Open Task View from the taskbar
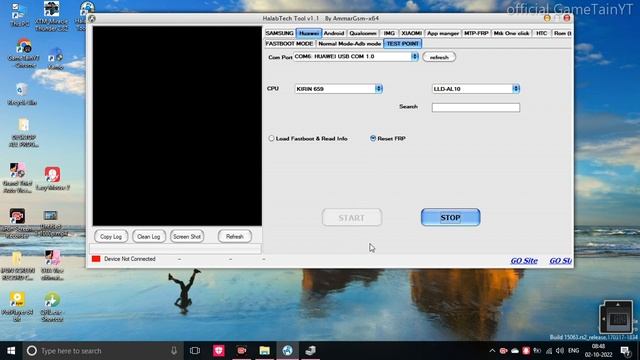The width and height of the screenshot is (640, 360). pos(195,351)
